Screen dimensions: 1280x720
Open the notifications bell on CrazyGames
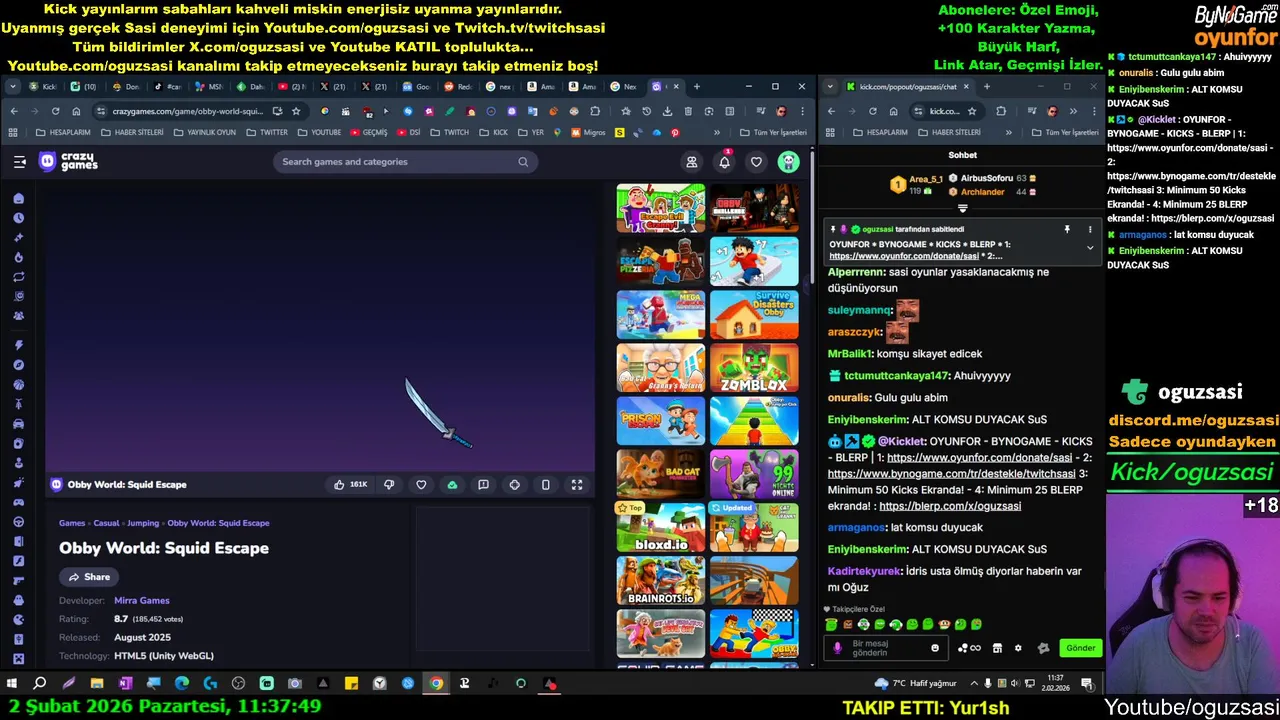tap(724, 162)
